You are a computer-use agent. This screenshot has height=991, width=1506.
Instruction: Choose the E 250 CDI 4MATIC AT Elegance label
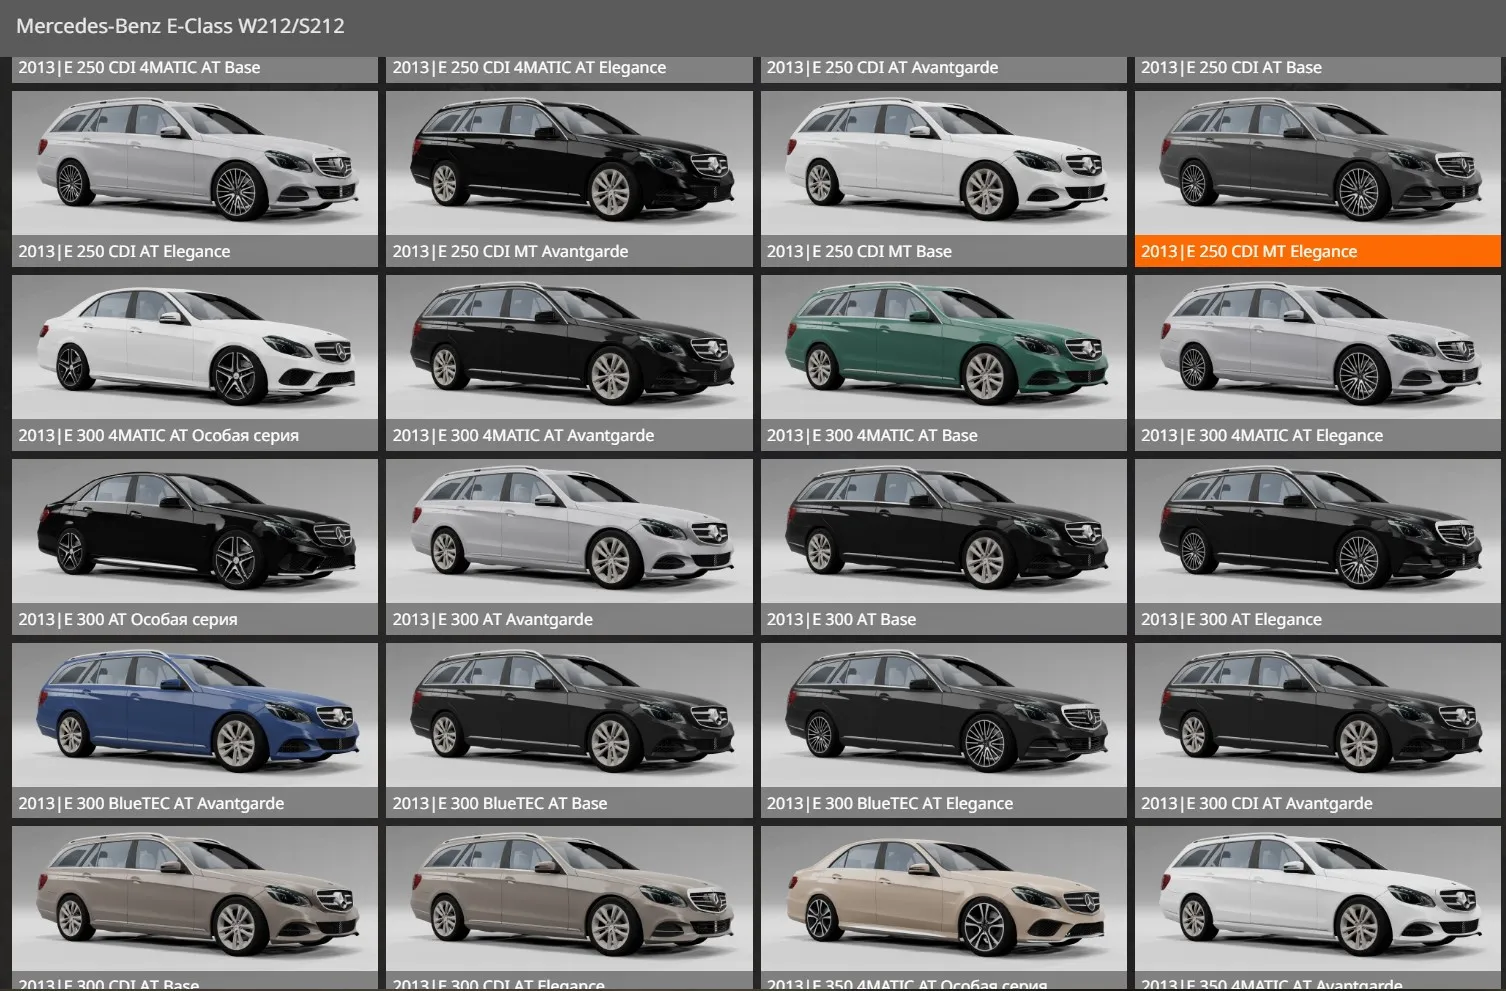(x=529, y=68)
